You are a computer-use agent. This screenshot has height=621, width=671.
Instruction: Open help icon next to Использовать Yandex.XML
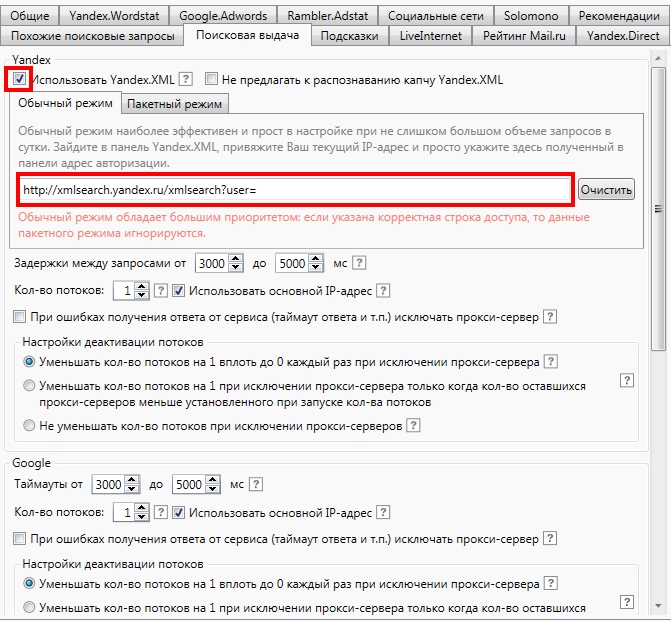tap(185, 79)
